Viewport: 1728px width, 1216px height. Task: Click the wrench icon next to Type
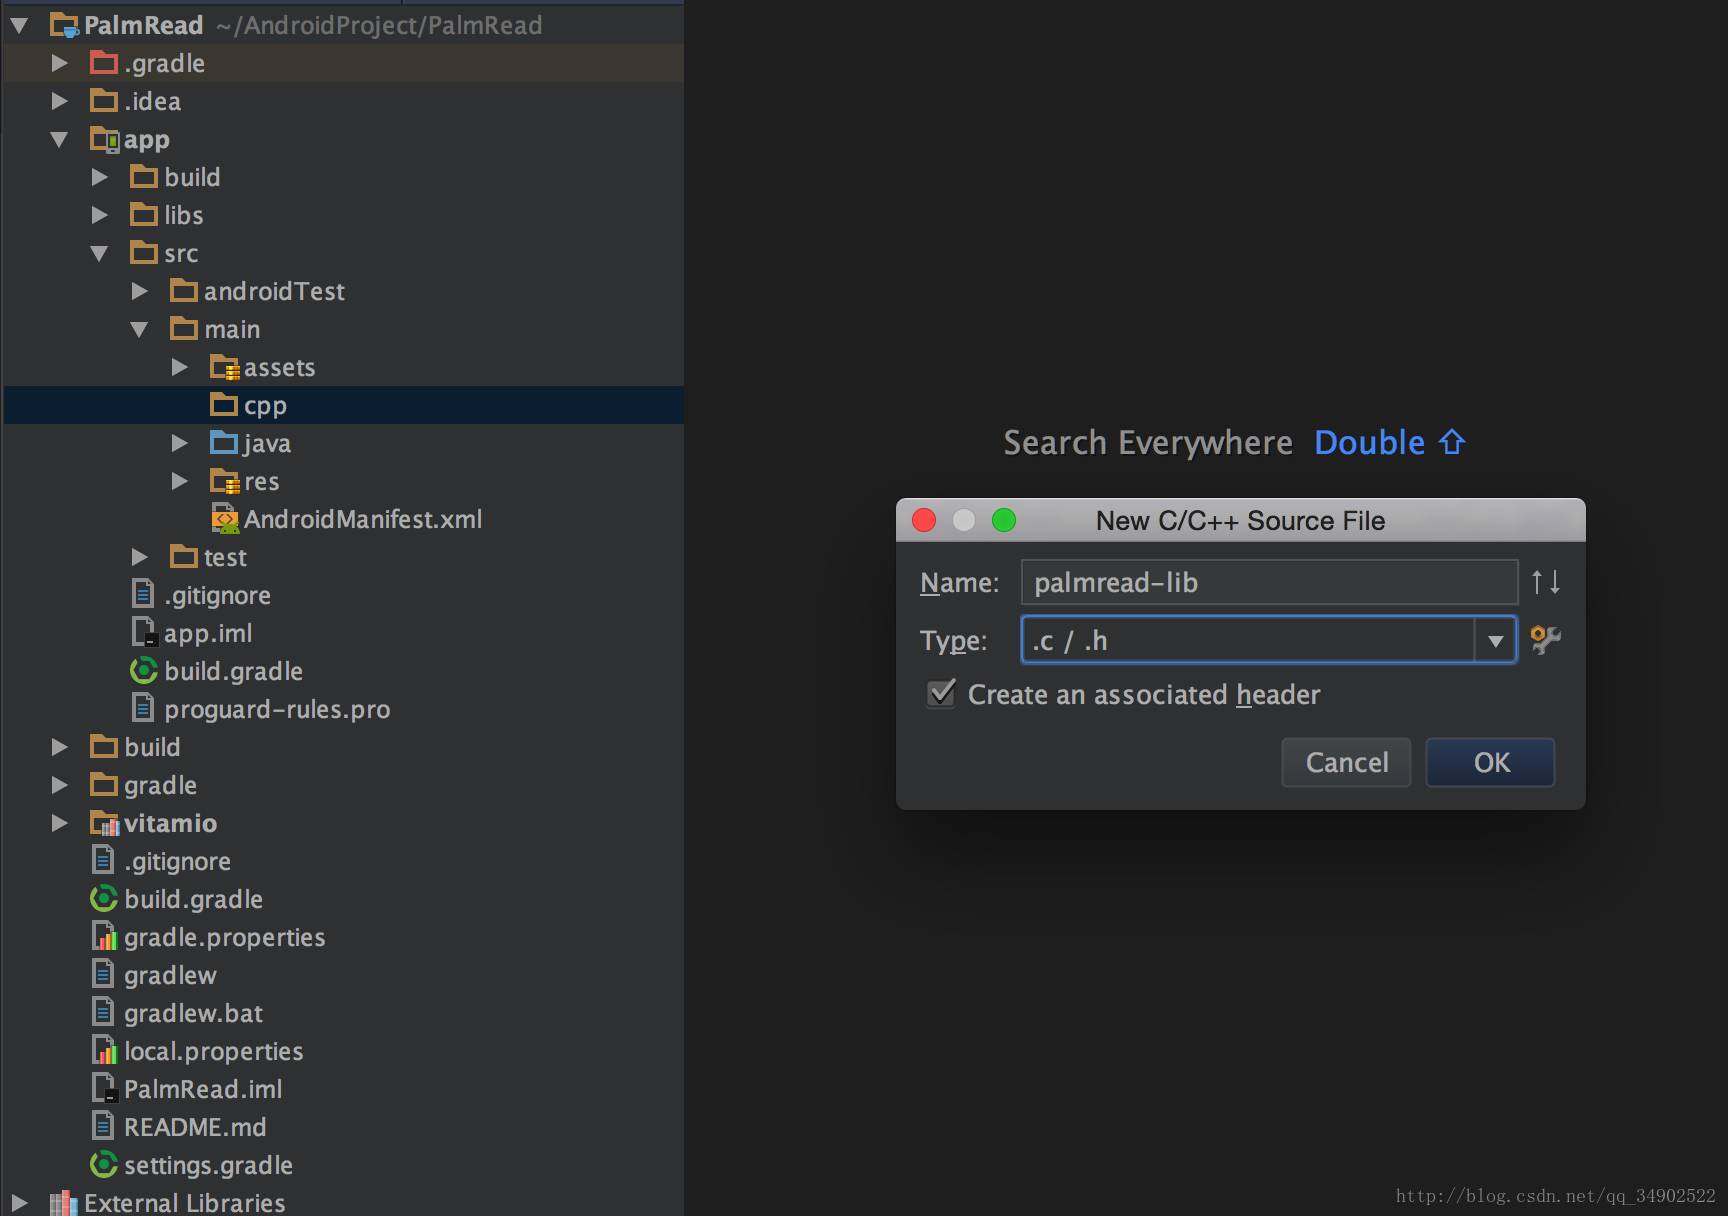pyautogui.click(x=1545, y=640)
